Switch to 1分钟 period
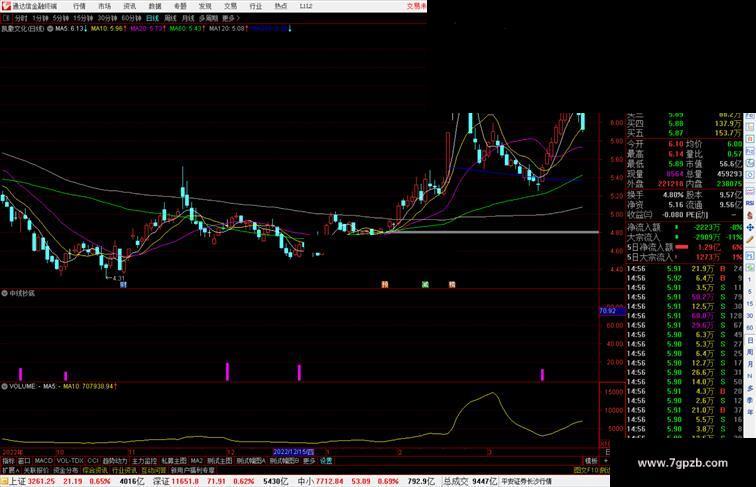The image size is (756, 487). coord(40,18)
